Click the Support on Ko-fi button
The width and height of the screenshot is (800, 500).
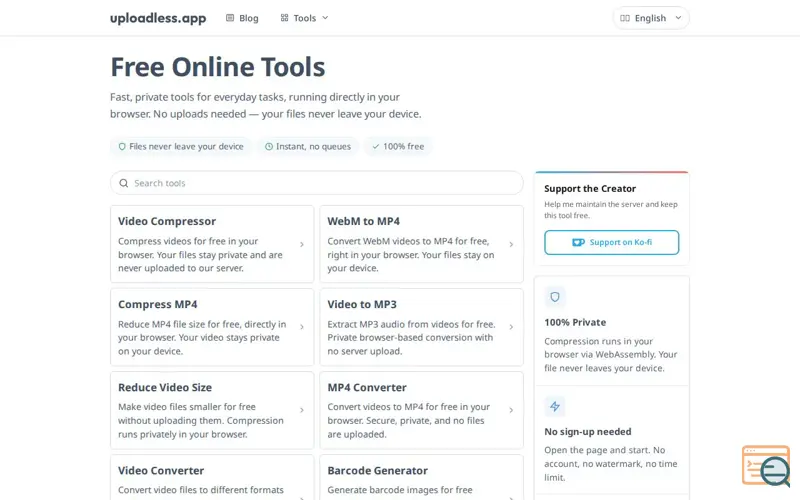612,242
